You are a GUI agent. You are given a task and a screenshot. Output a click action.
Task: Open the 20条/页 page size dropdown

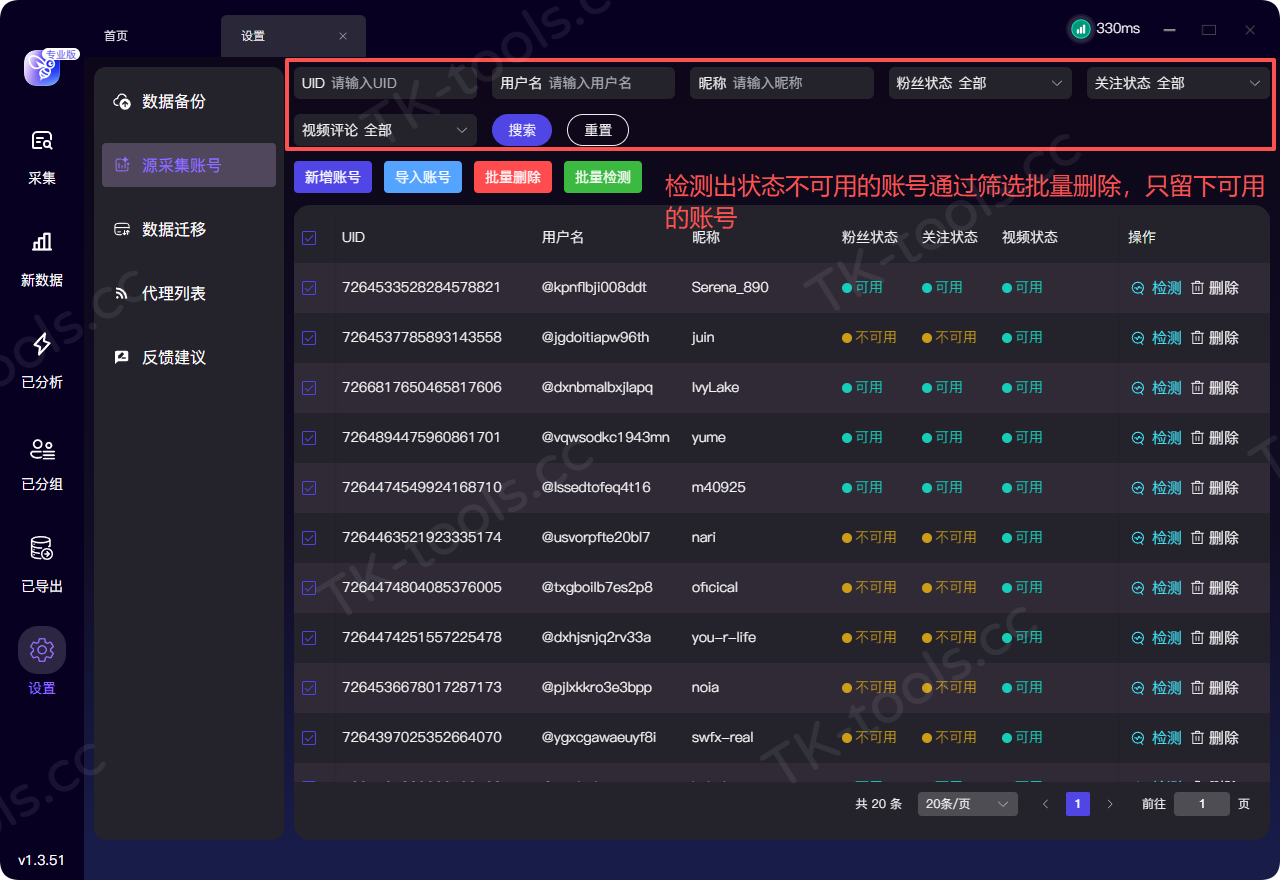point(967,804)
